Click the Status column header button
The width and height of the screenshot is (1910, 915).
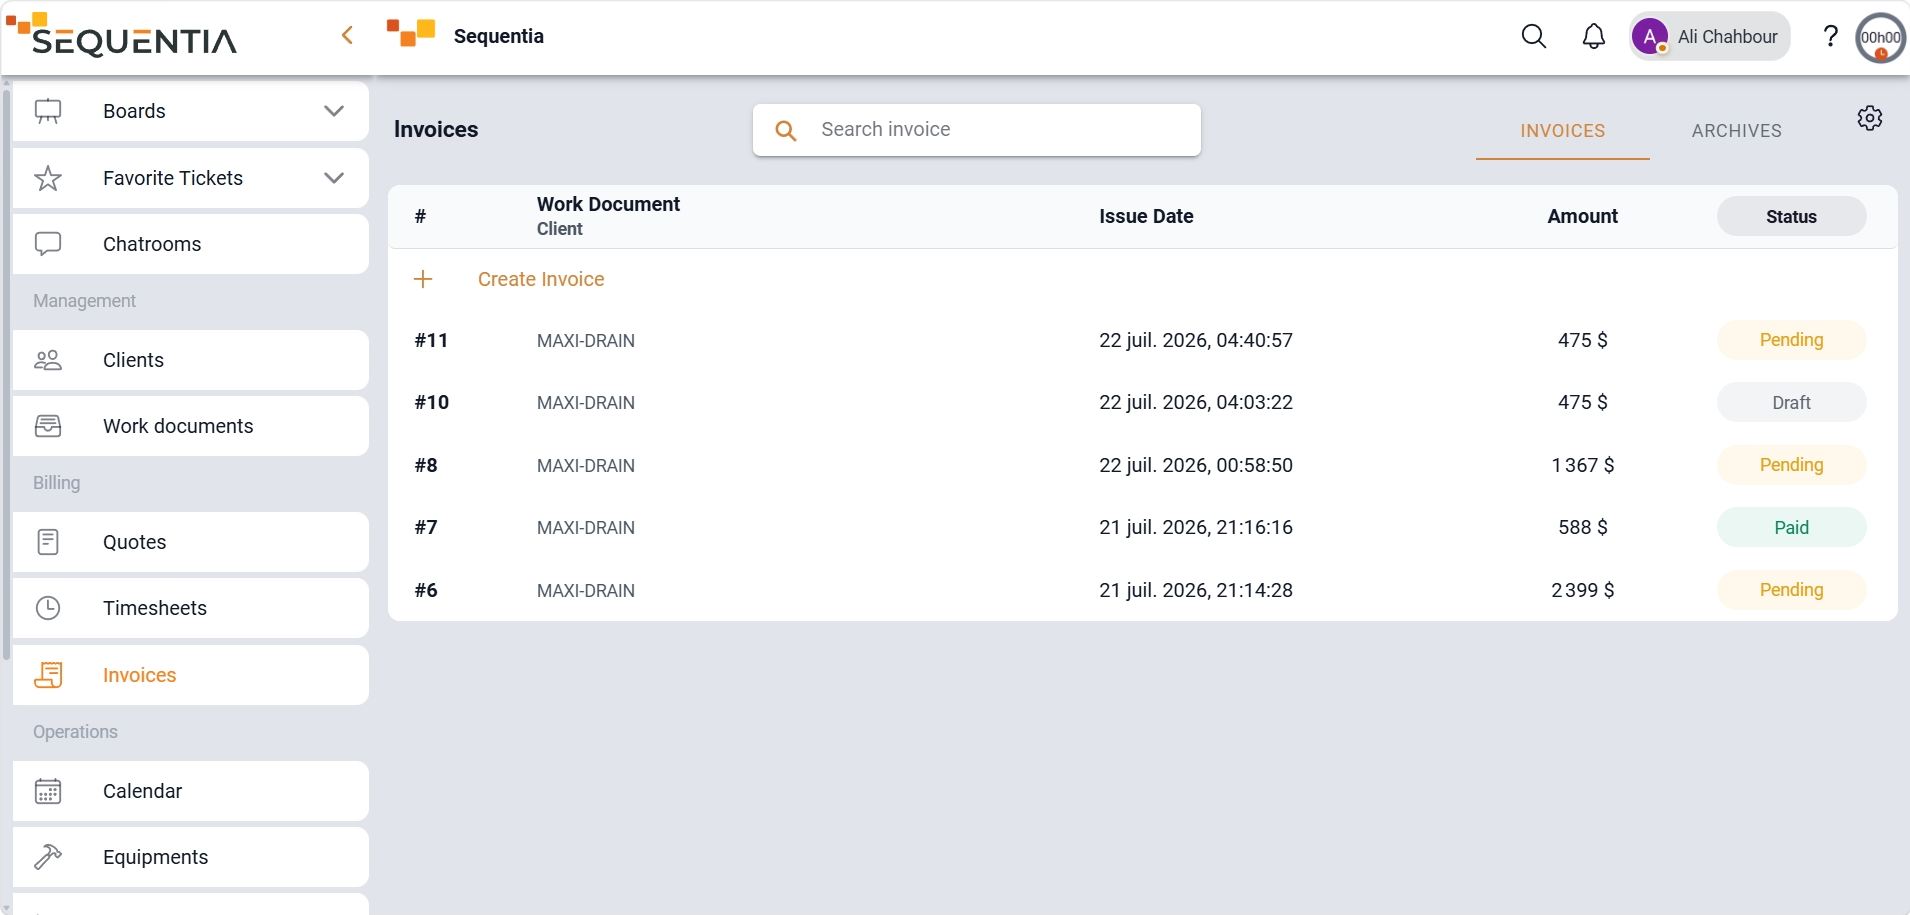pyautogui.click(x=1791, y=216)
